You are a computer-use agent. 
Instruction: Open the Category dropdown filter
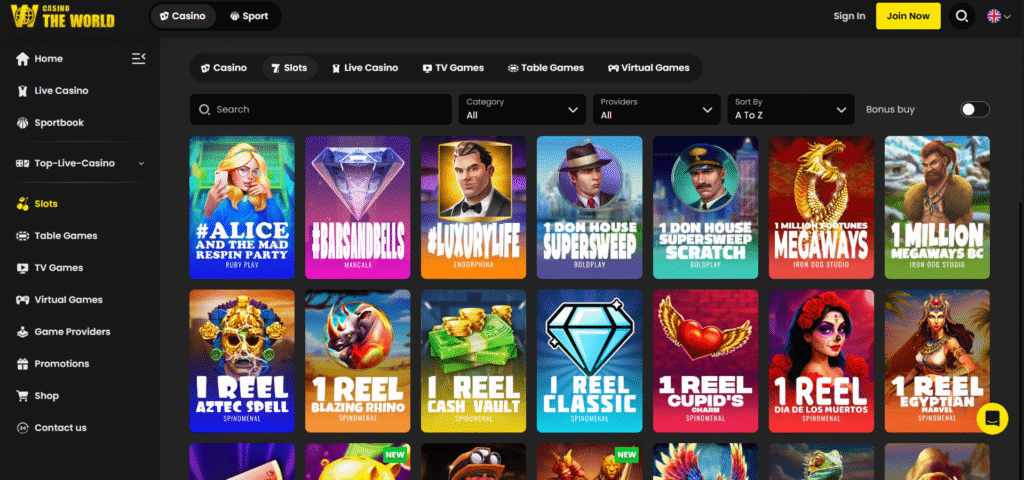click(522, 109)
